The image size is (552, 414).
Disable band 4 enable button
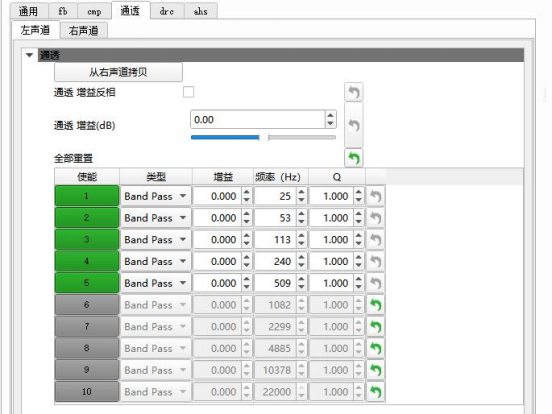pos(87,261)
